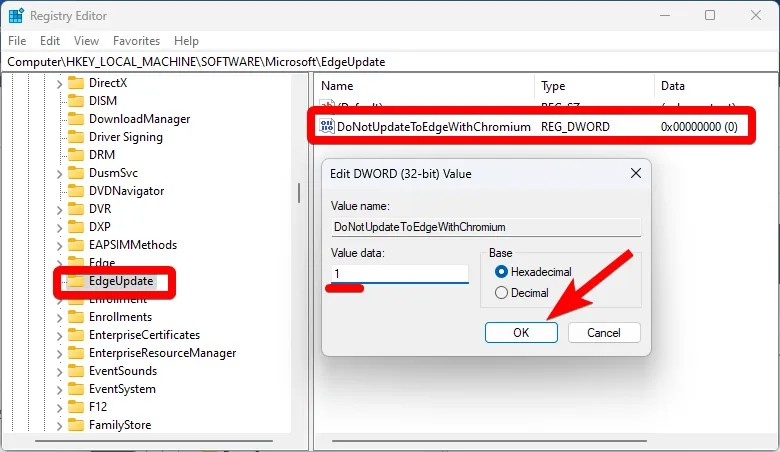Expand the EventSounds key
Image resolution: width=780 pixels, height=452 pixels.
(x=59, y=372)
